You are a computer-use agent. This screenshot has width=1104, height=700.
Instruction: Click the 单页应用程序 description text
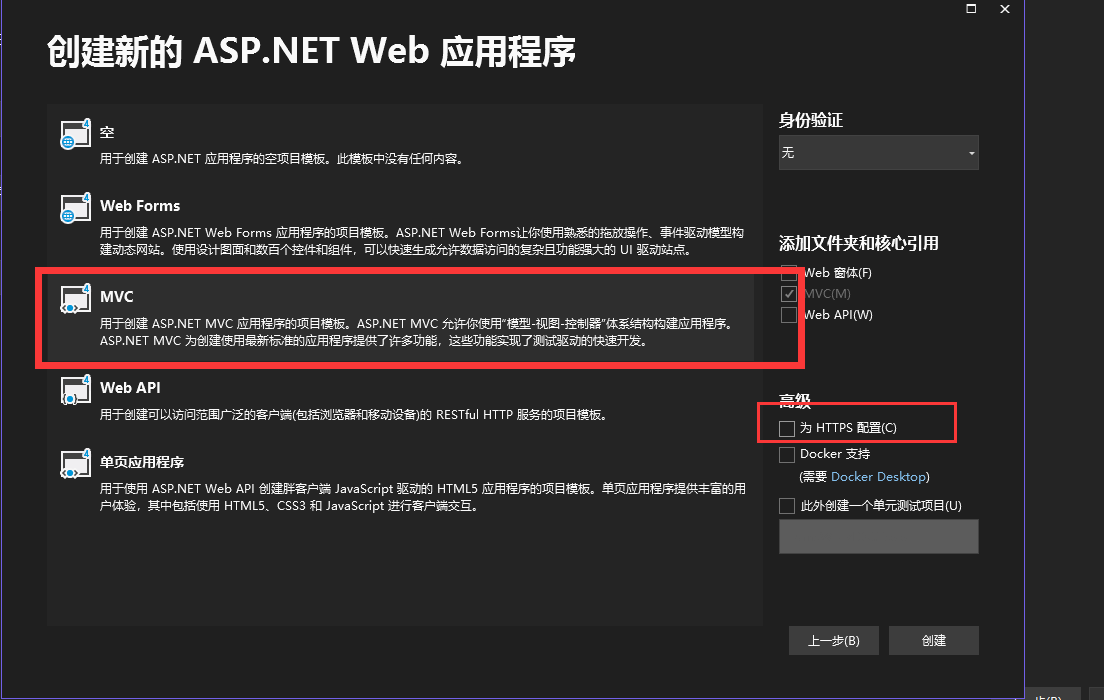(x=422, y=496)
